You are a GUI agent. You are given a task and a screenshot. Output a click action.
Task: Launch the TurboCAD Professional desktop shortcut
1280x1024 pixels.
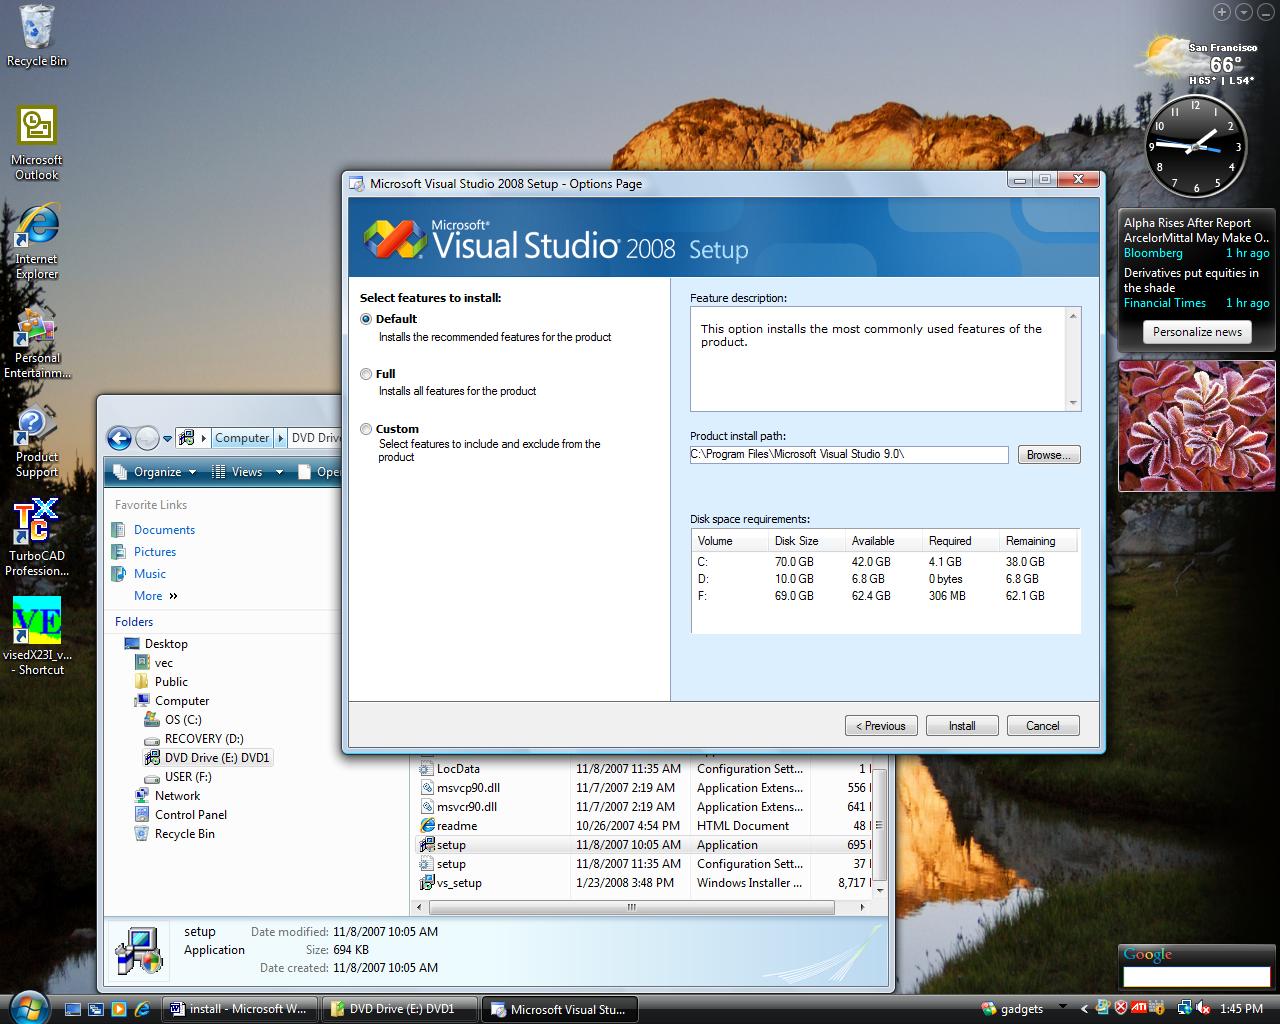coord(37,538)
